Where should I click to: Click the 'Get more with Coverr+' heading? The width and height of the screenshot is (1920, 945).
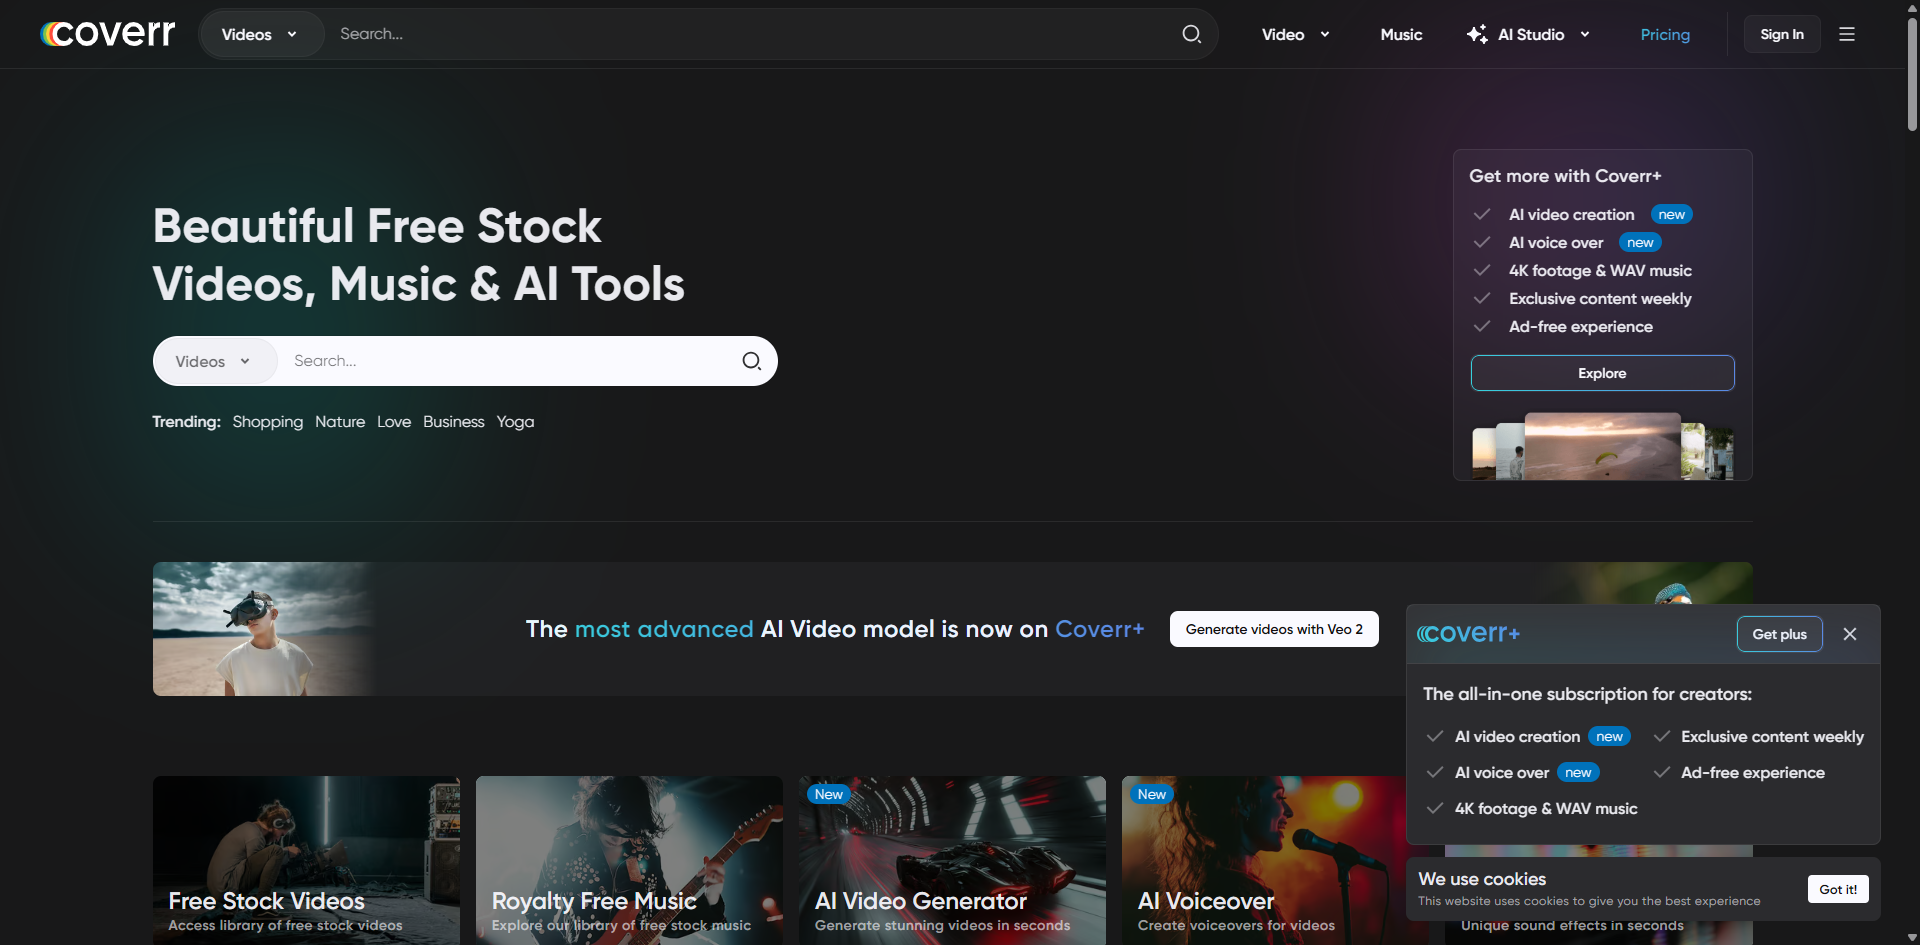pos(1565,176)
